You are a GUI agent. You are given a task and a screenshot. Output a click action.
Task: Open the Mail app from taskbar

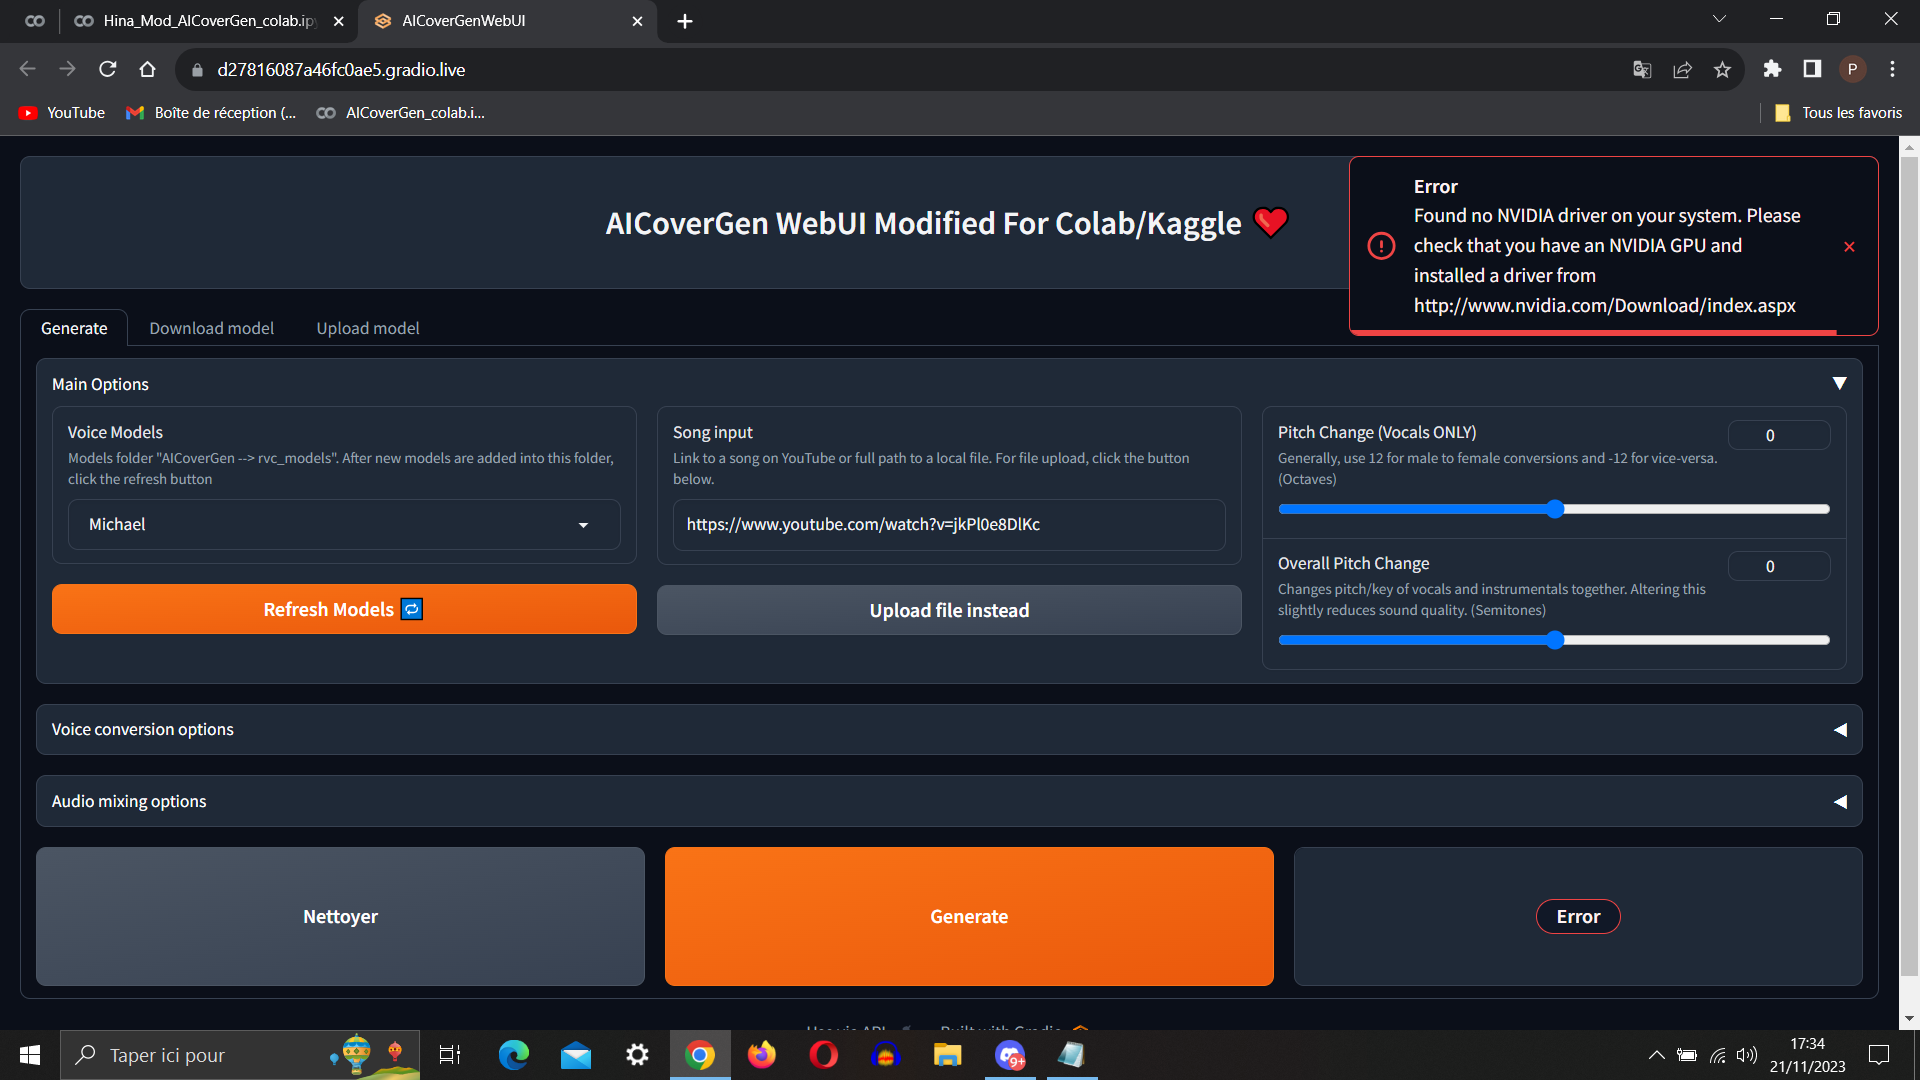[576, 1055]
